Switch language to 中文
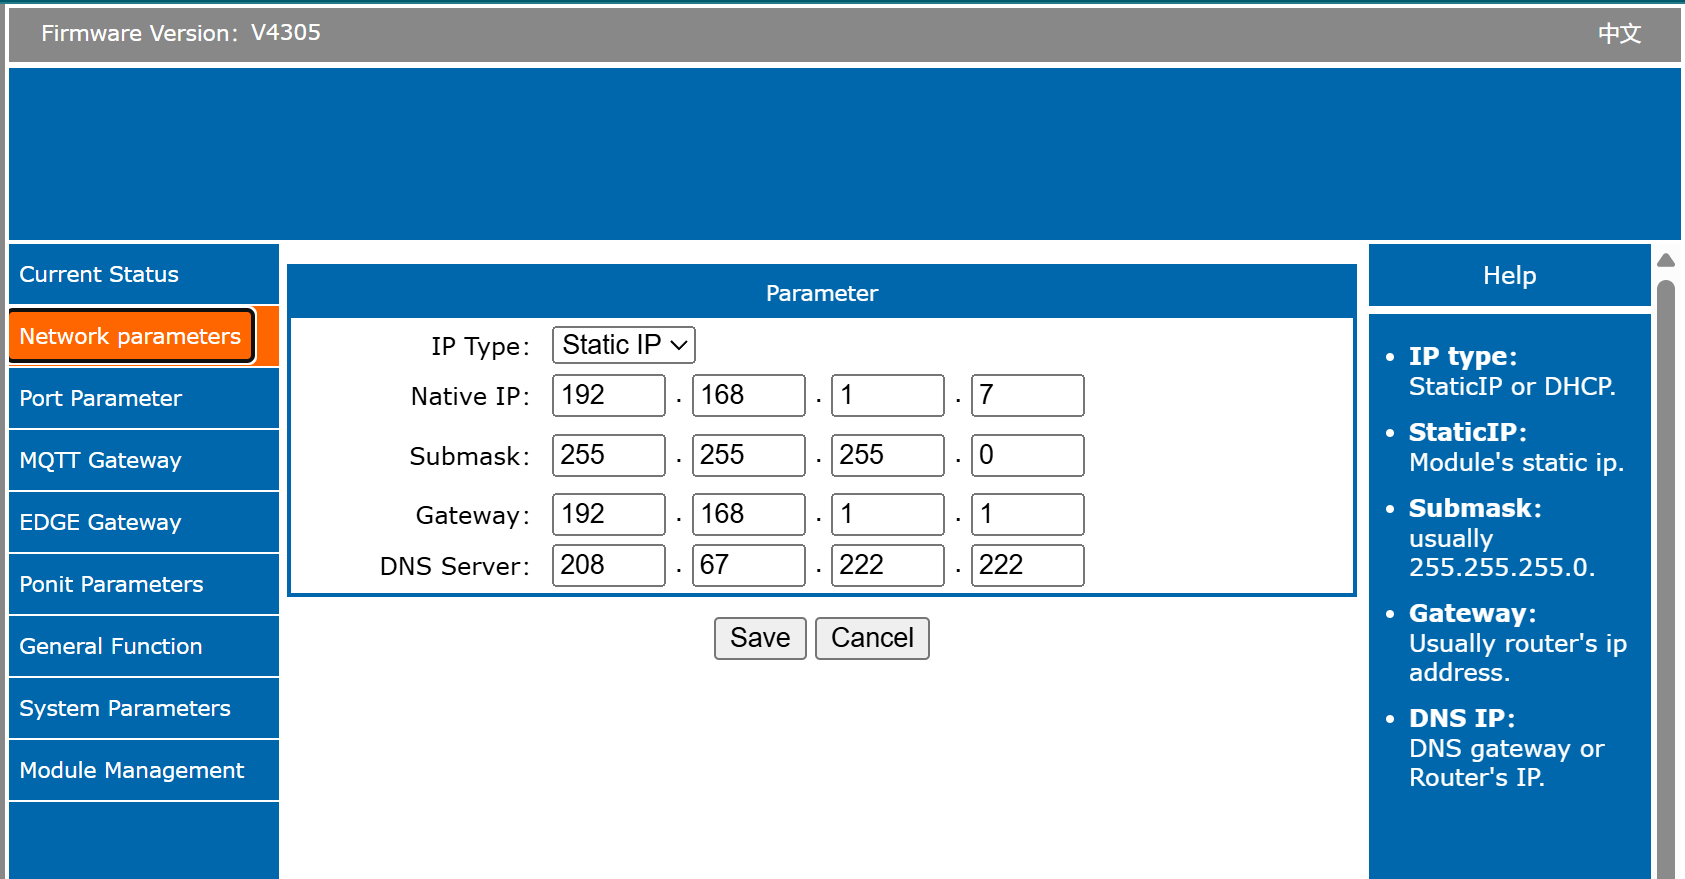The width and height of the screenshot is (1685, 879). (x=1618, y=34)
